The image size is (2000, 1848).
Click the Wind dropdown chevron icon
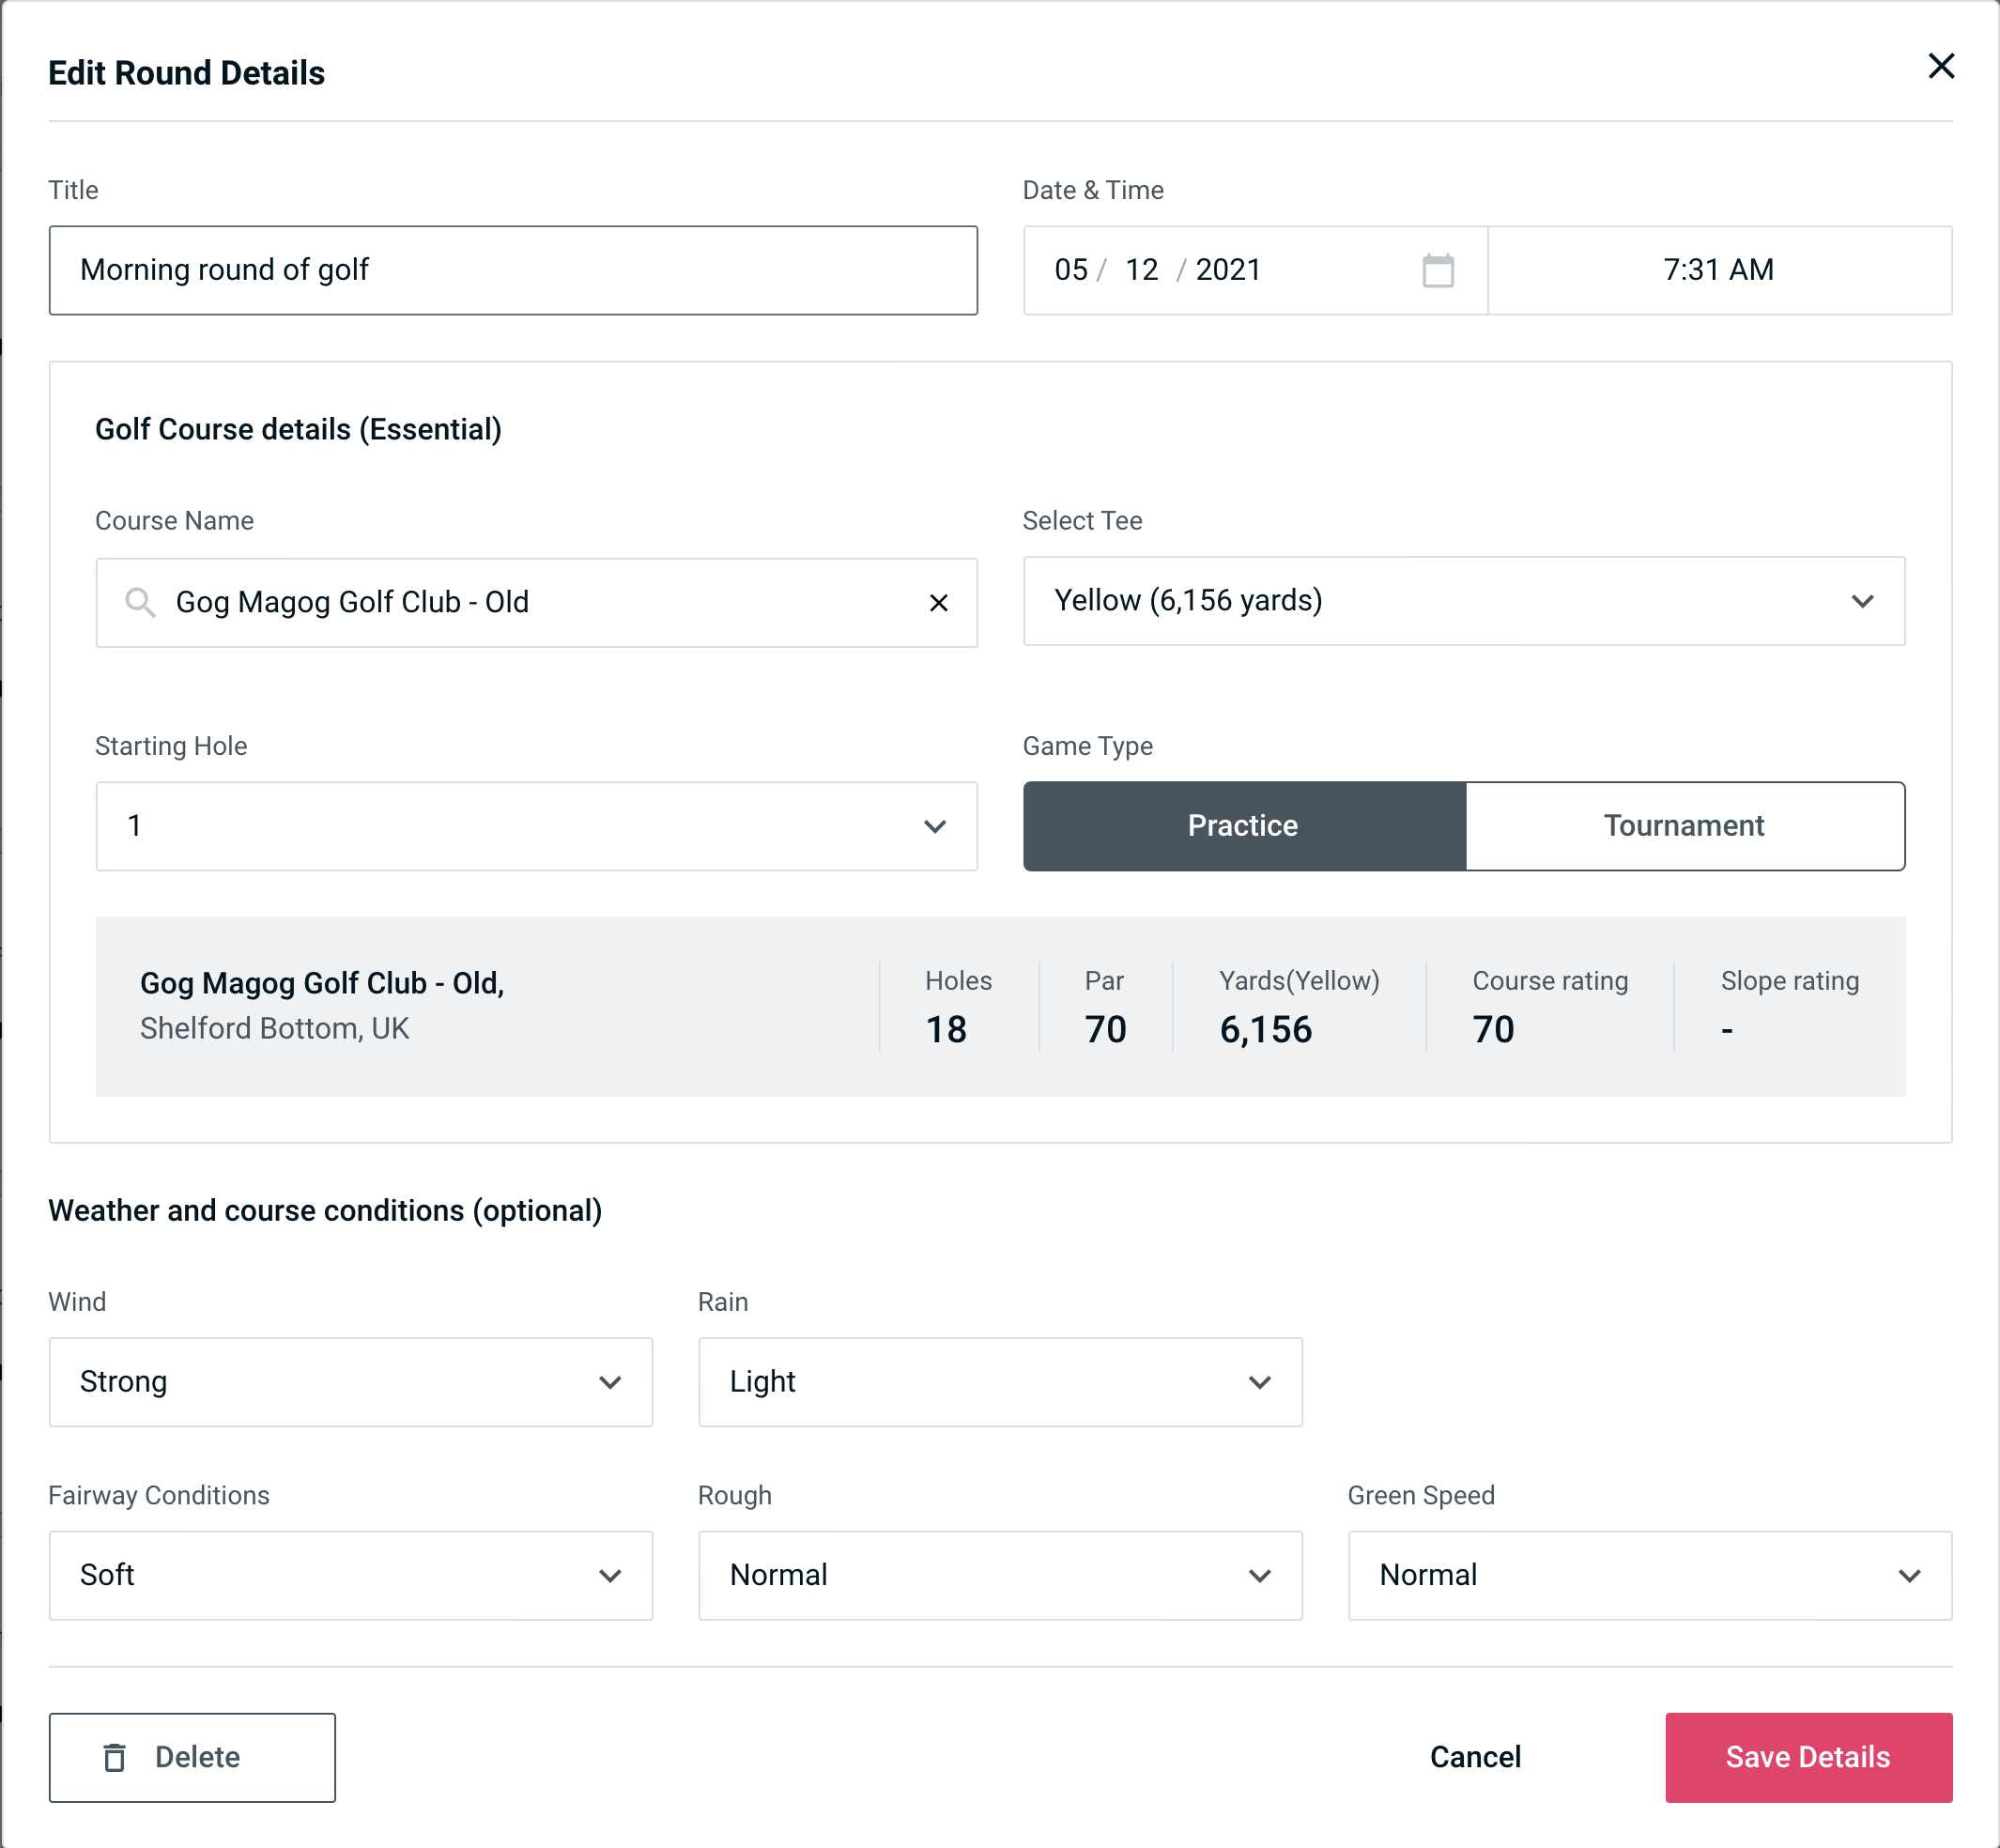[x=613, y=1381]
